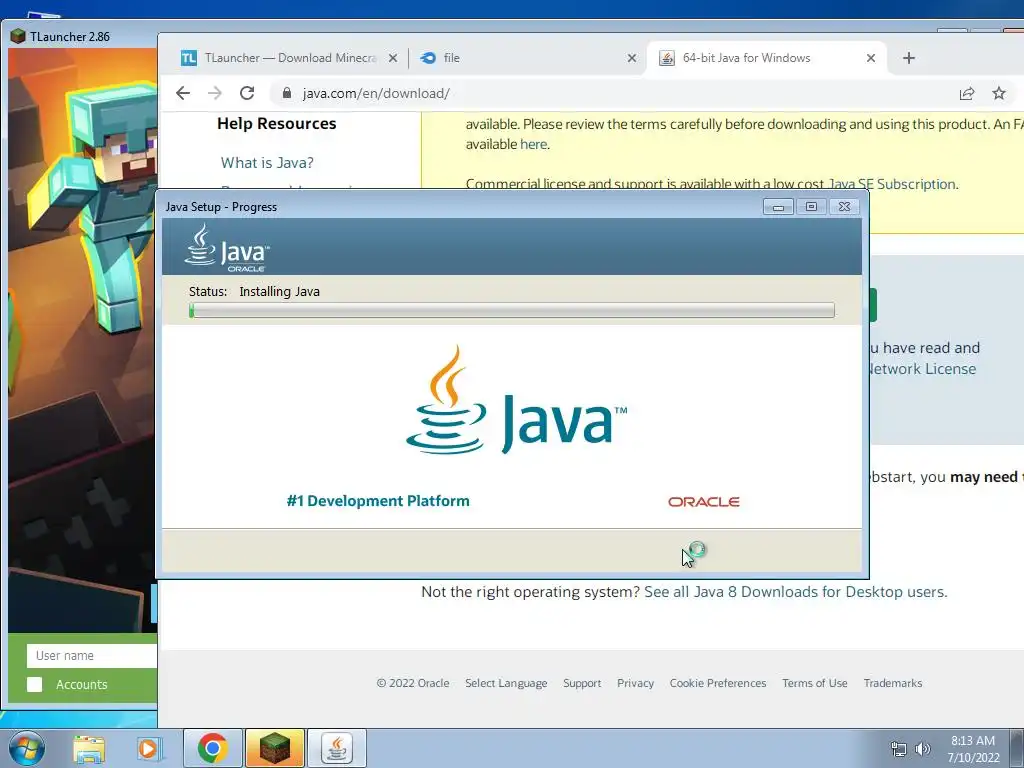Click the large Java logo banner
This screenshot has width=1024, height=768.
coord(516,400)
